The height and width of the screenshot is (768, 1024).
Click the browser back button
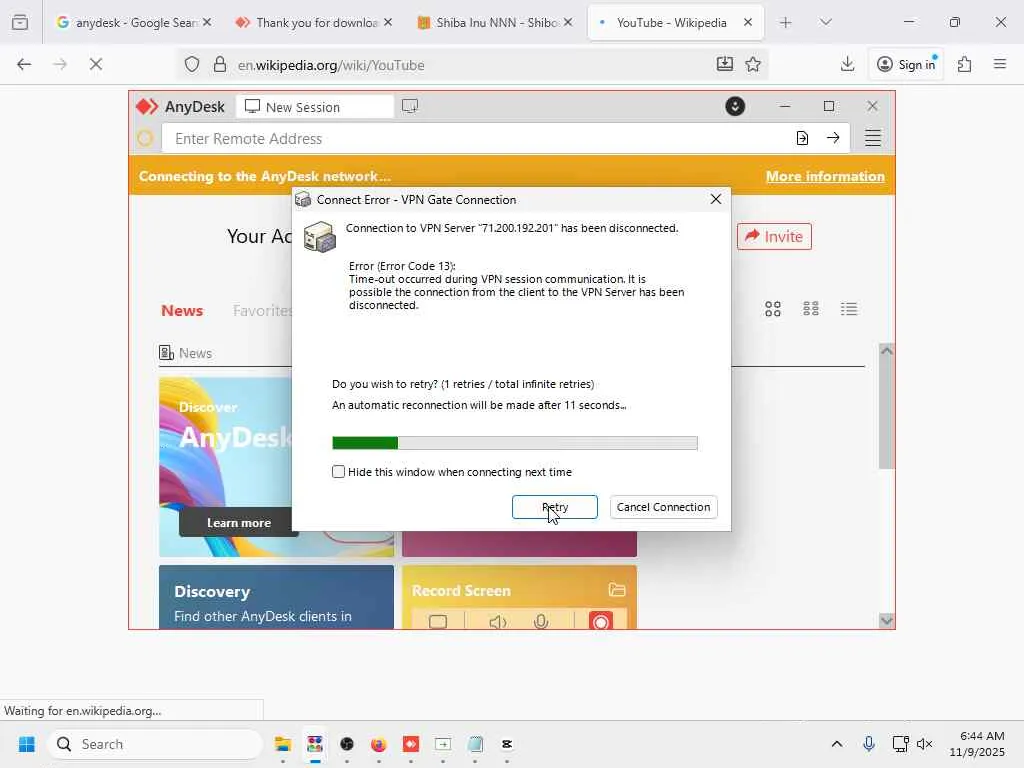(24, 64)
